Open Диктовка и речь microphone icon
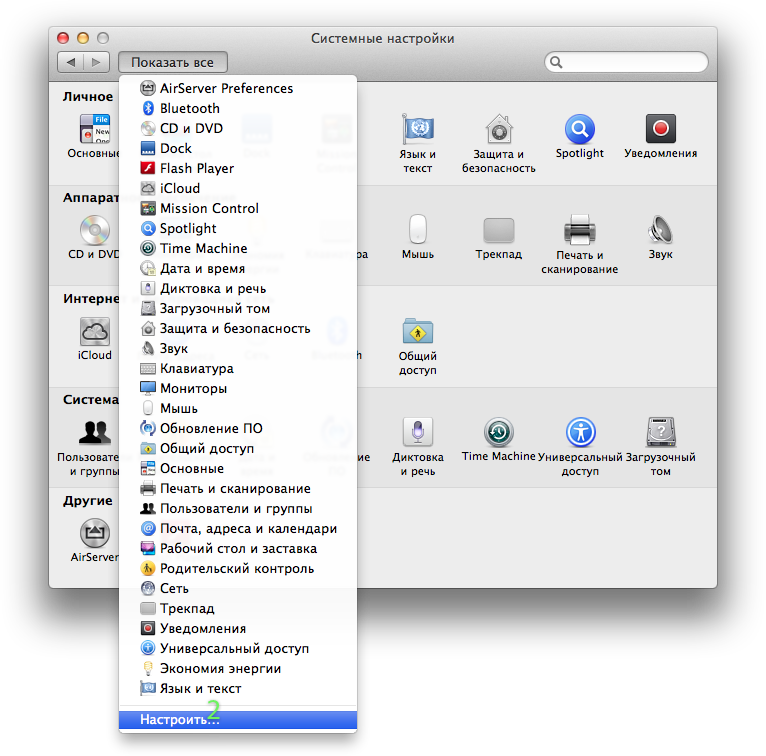The width and height of the screenshot is (766, 756). click(x=418, y=431)
